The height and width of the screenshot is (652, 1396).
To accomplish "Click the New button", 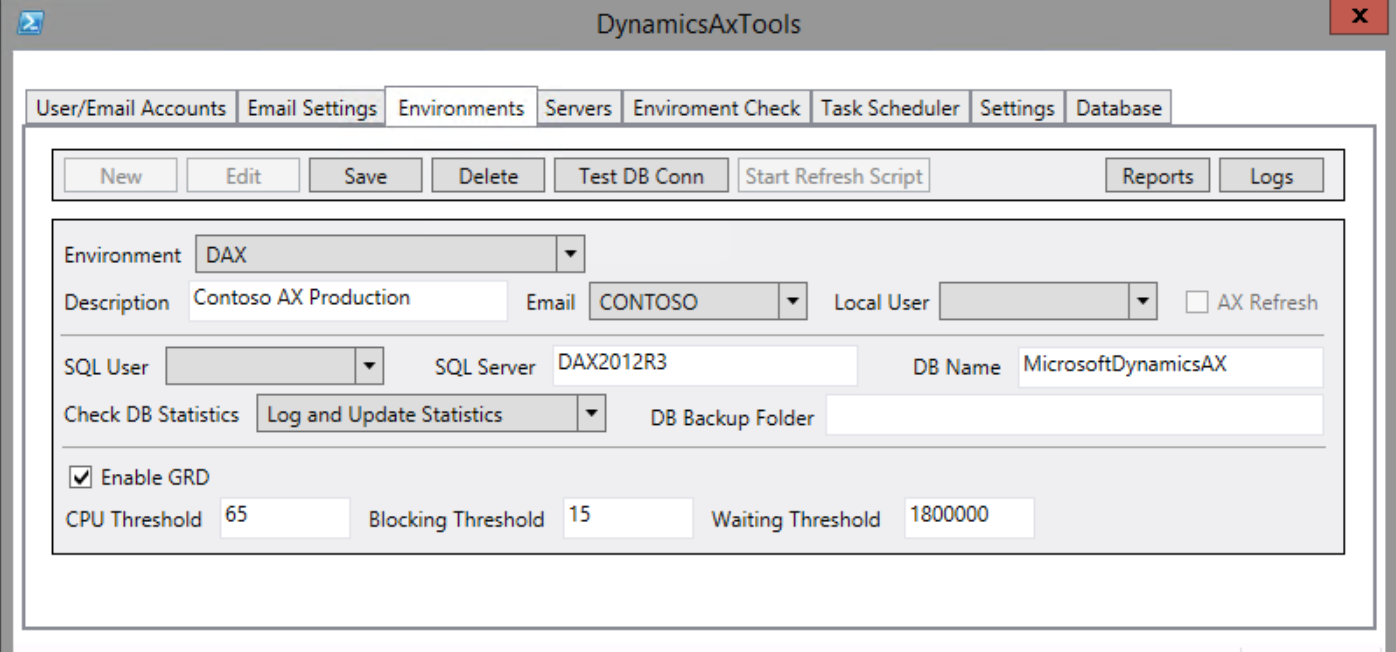I will click(121, 176).
